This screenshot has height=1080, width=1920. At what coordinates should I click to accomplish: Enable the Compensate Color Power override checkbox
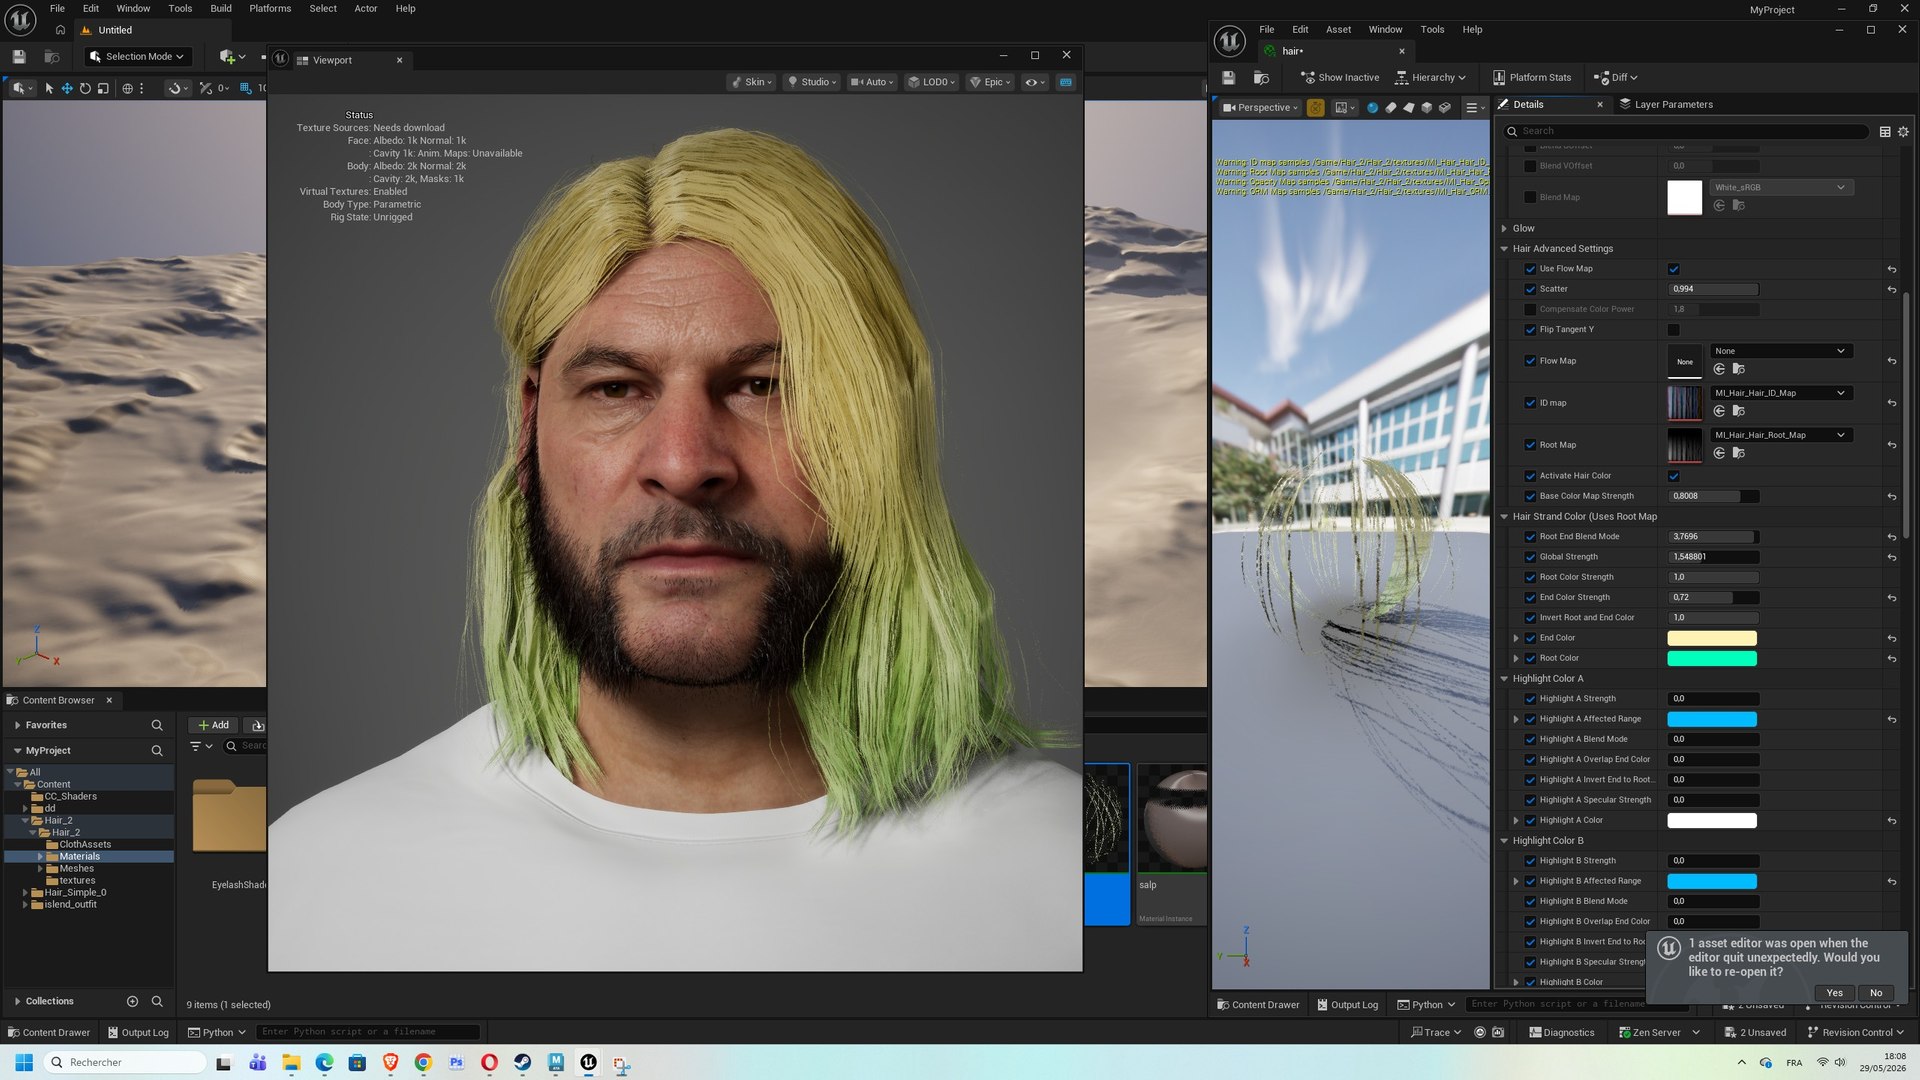(x=1530, y=309)
